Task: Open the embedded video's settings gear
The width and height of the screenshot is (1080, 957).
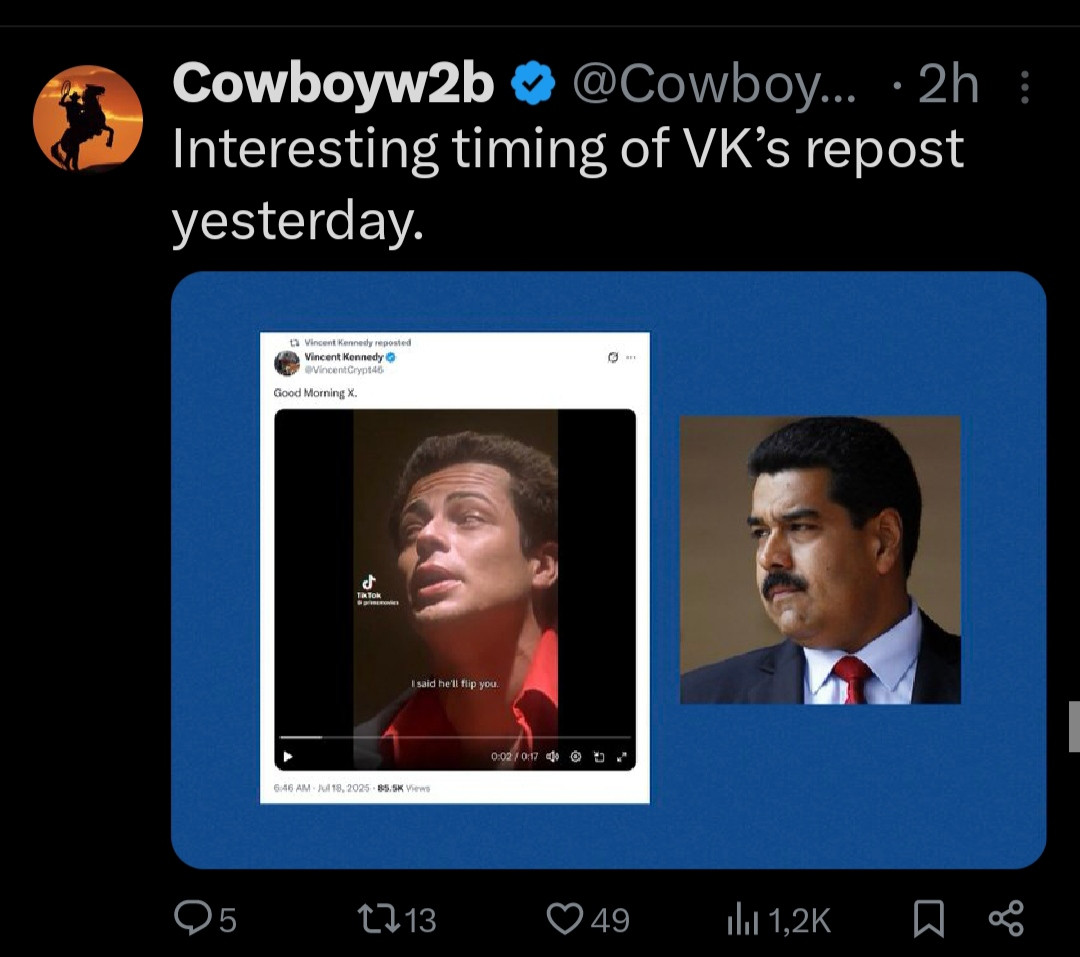Action: (x=576, y=757)
